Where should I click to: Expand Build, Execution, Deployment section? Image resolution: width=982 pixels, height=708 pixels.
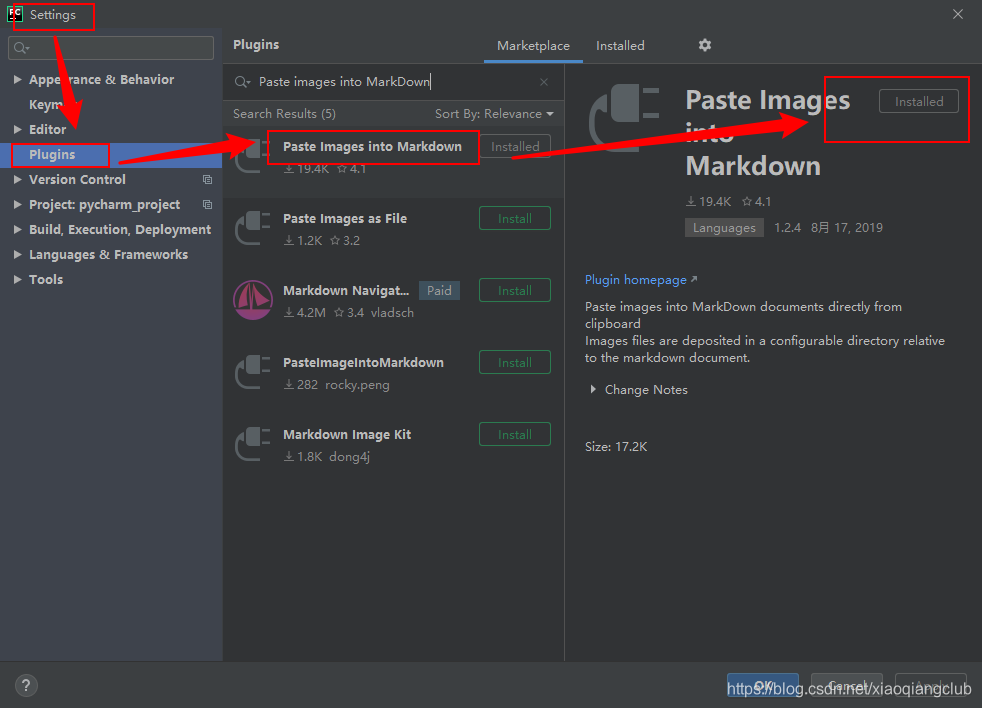coord(18,230)
